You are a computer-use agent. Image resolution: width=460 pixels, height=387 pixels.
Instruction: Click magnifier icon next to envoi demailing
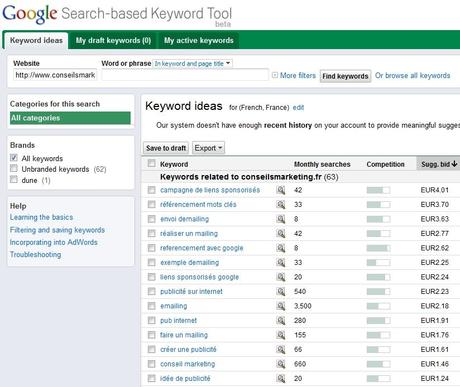(x=281, y=219)
